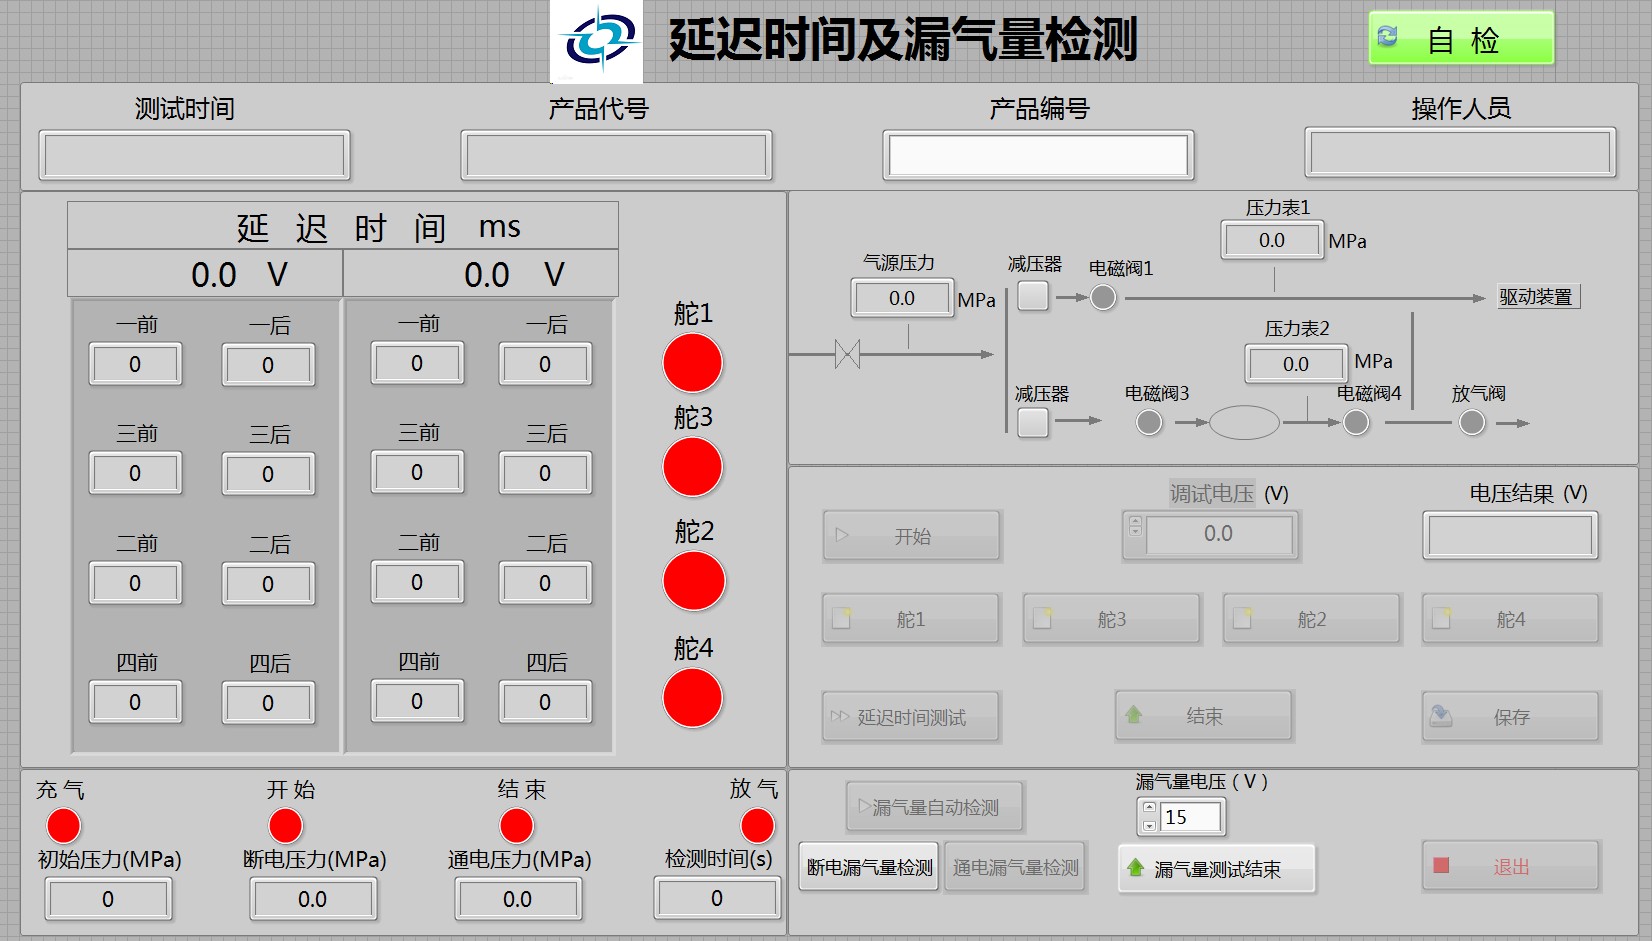Click the document icon on 舵4 button
The width and height of the screenshot is (1652, 941).
pos(1441,618)
